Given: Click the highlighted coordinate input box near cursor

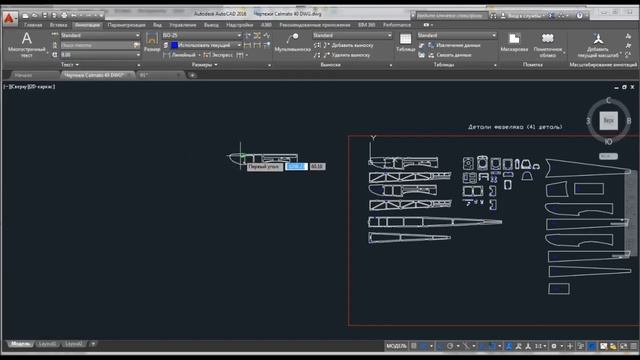Looking at the screenshot, I should pyautogui.click(x=296, y=167).
